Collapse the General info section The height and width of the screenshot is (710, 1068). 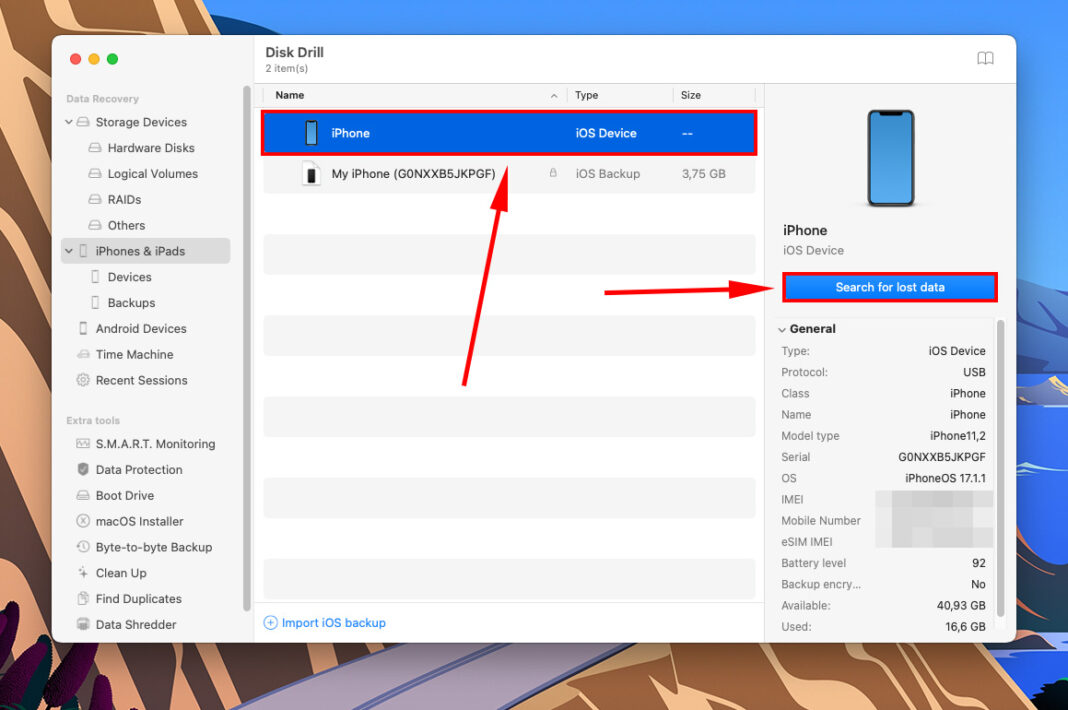point(783,328)
